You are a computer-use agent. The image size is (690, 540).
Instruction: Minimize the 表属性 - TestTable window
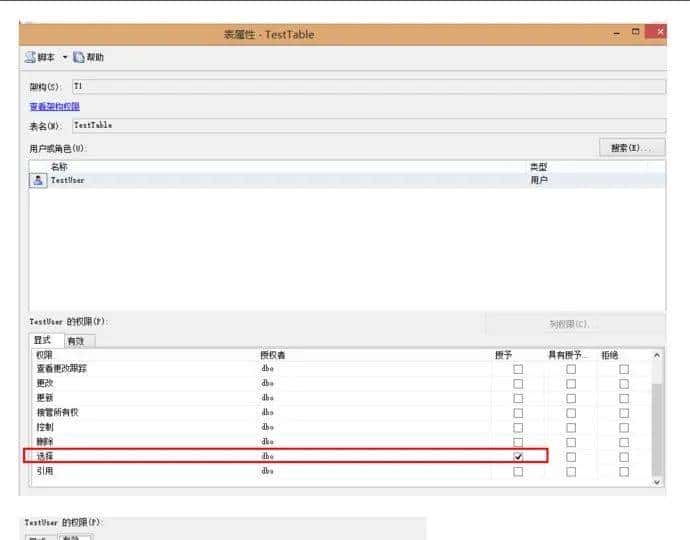[x=617, y=33]
